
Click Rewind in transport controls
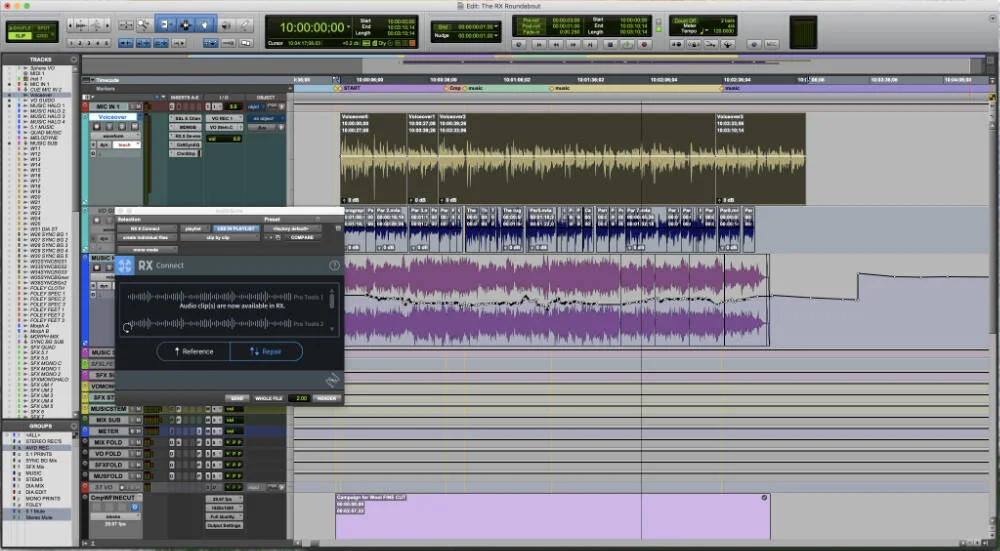[556, 45]
